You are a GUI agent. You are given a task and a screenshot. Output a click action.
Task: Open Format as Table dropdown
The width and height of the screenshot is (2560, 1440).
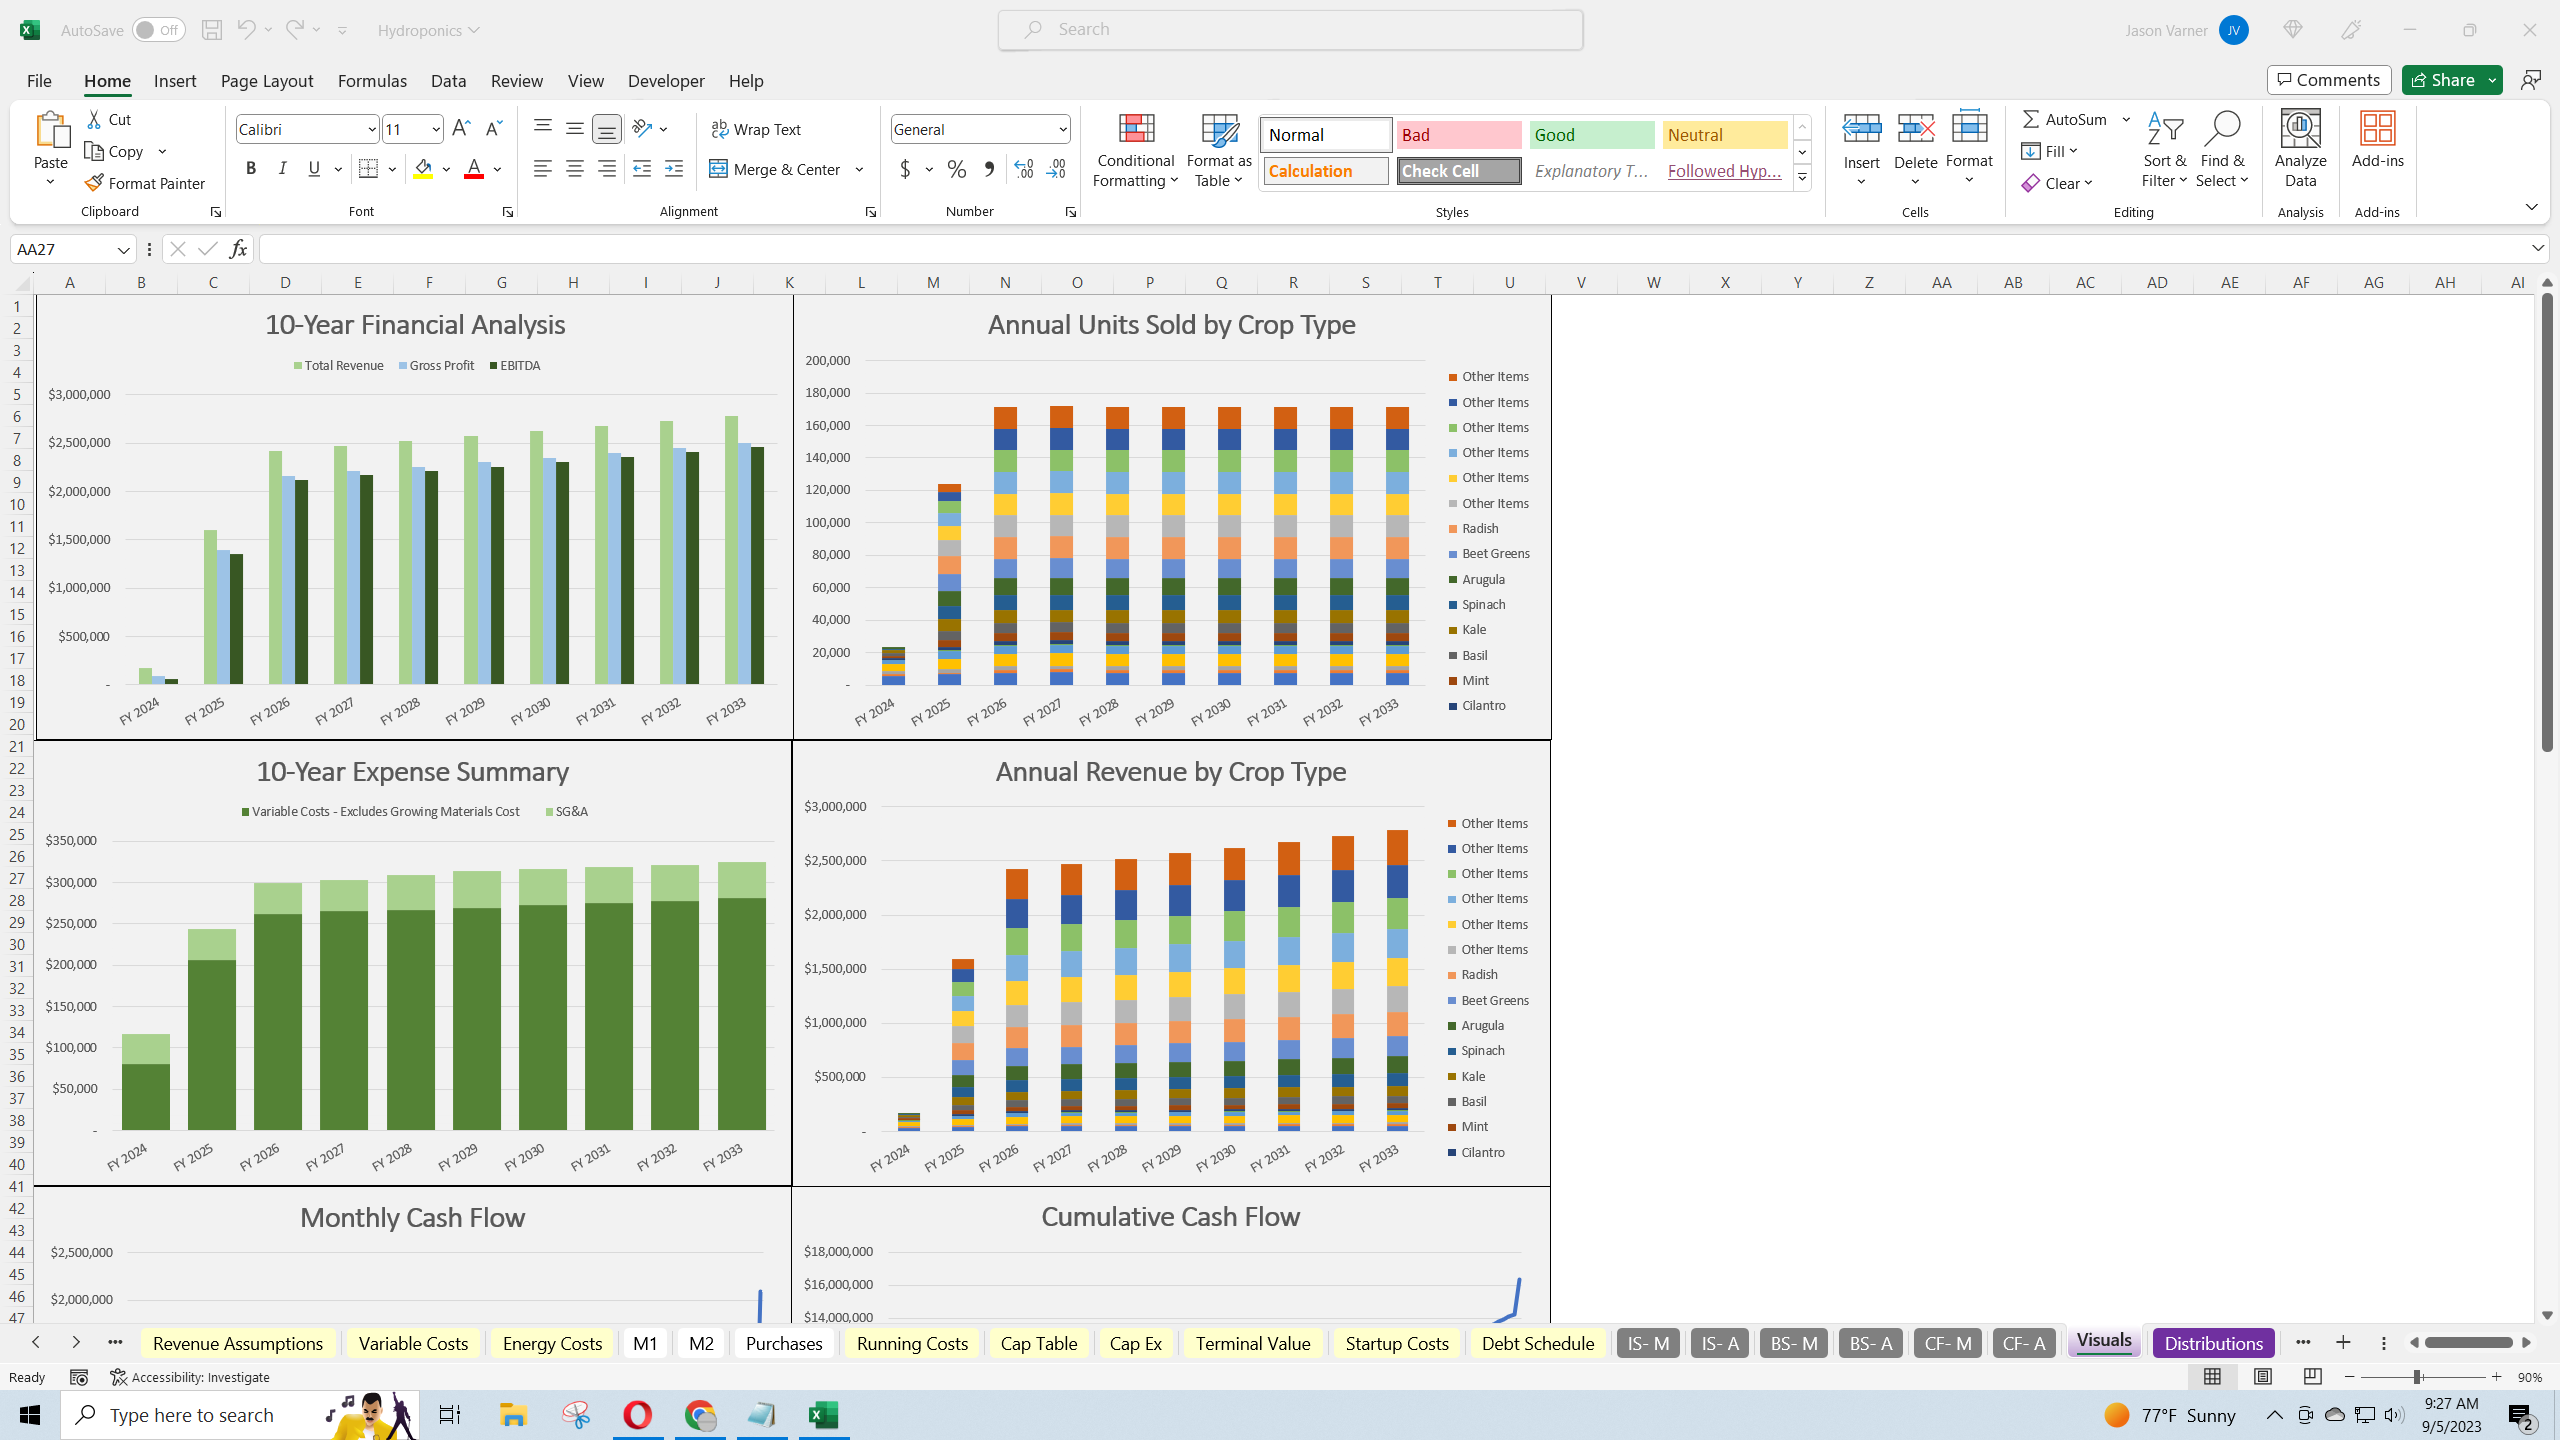pos(1219,150)
